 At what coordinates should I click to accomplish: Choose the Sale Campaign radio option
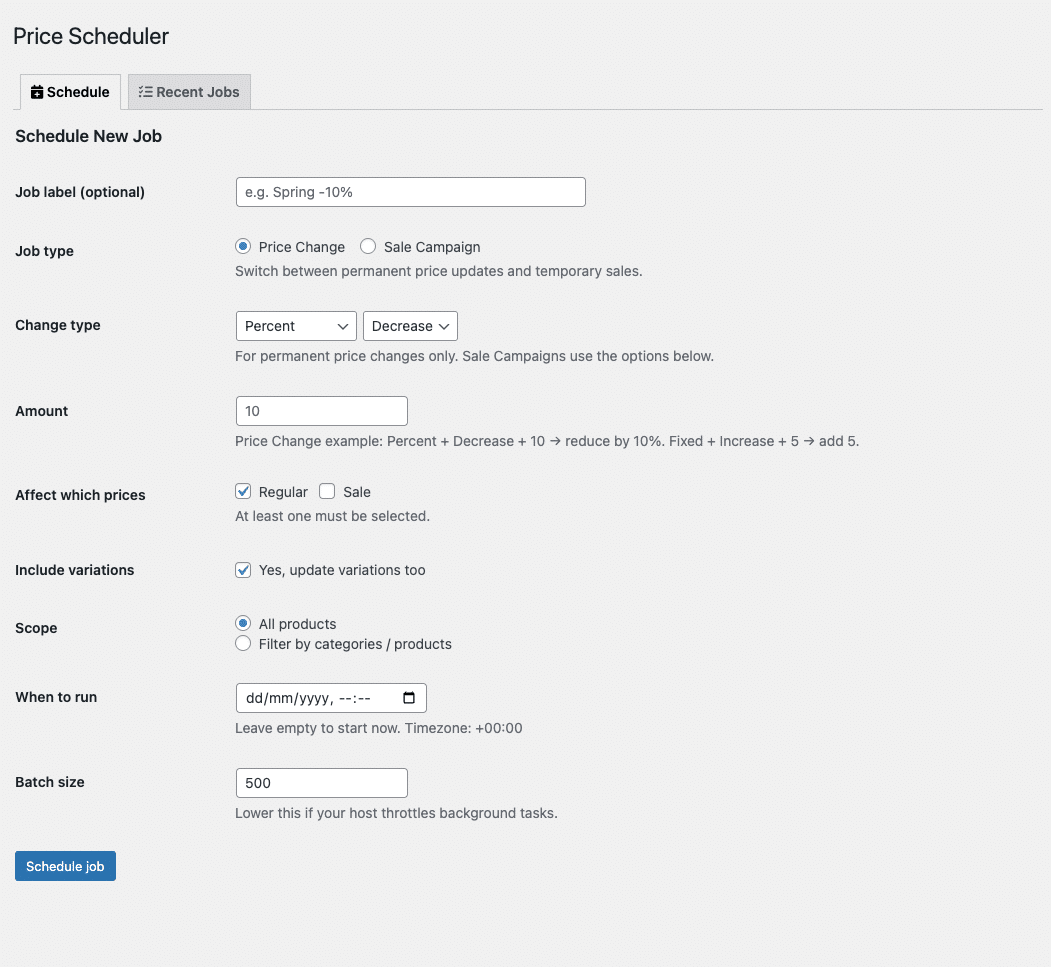368,247
